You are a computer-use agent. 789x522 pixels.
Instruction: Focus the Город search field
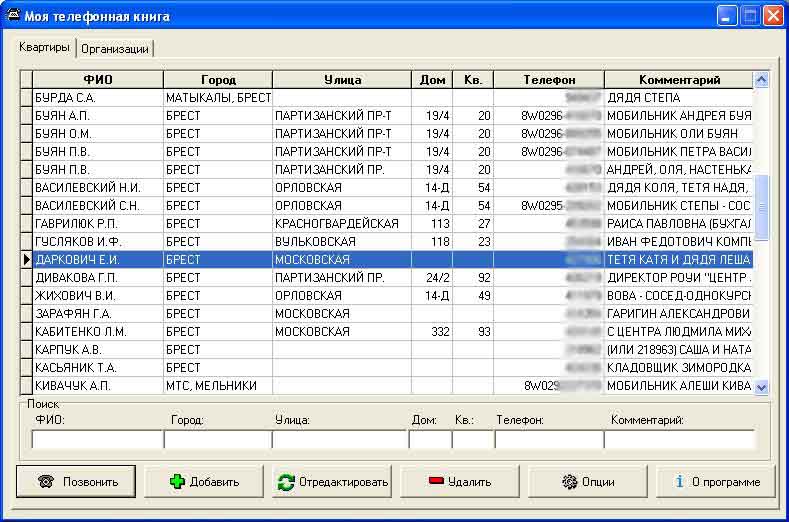pos(217,439)
